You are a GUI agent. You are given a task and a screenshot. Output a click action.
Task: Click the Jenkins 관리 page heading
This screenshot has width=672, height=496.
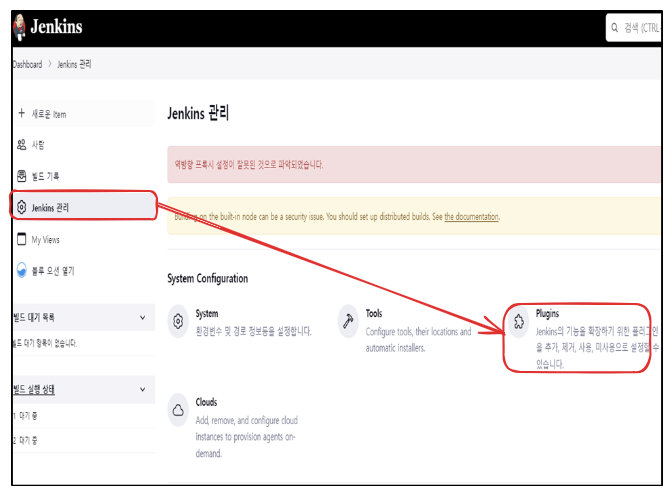[198, 114]
